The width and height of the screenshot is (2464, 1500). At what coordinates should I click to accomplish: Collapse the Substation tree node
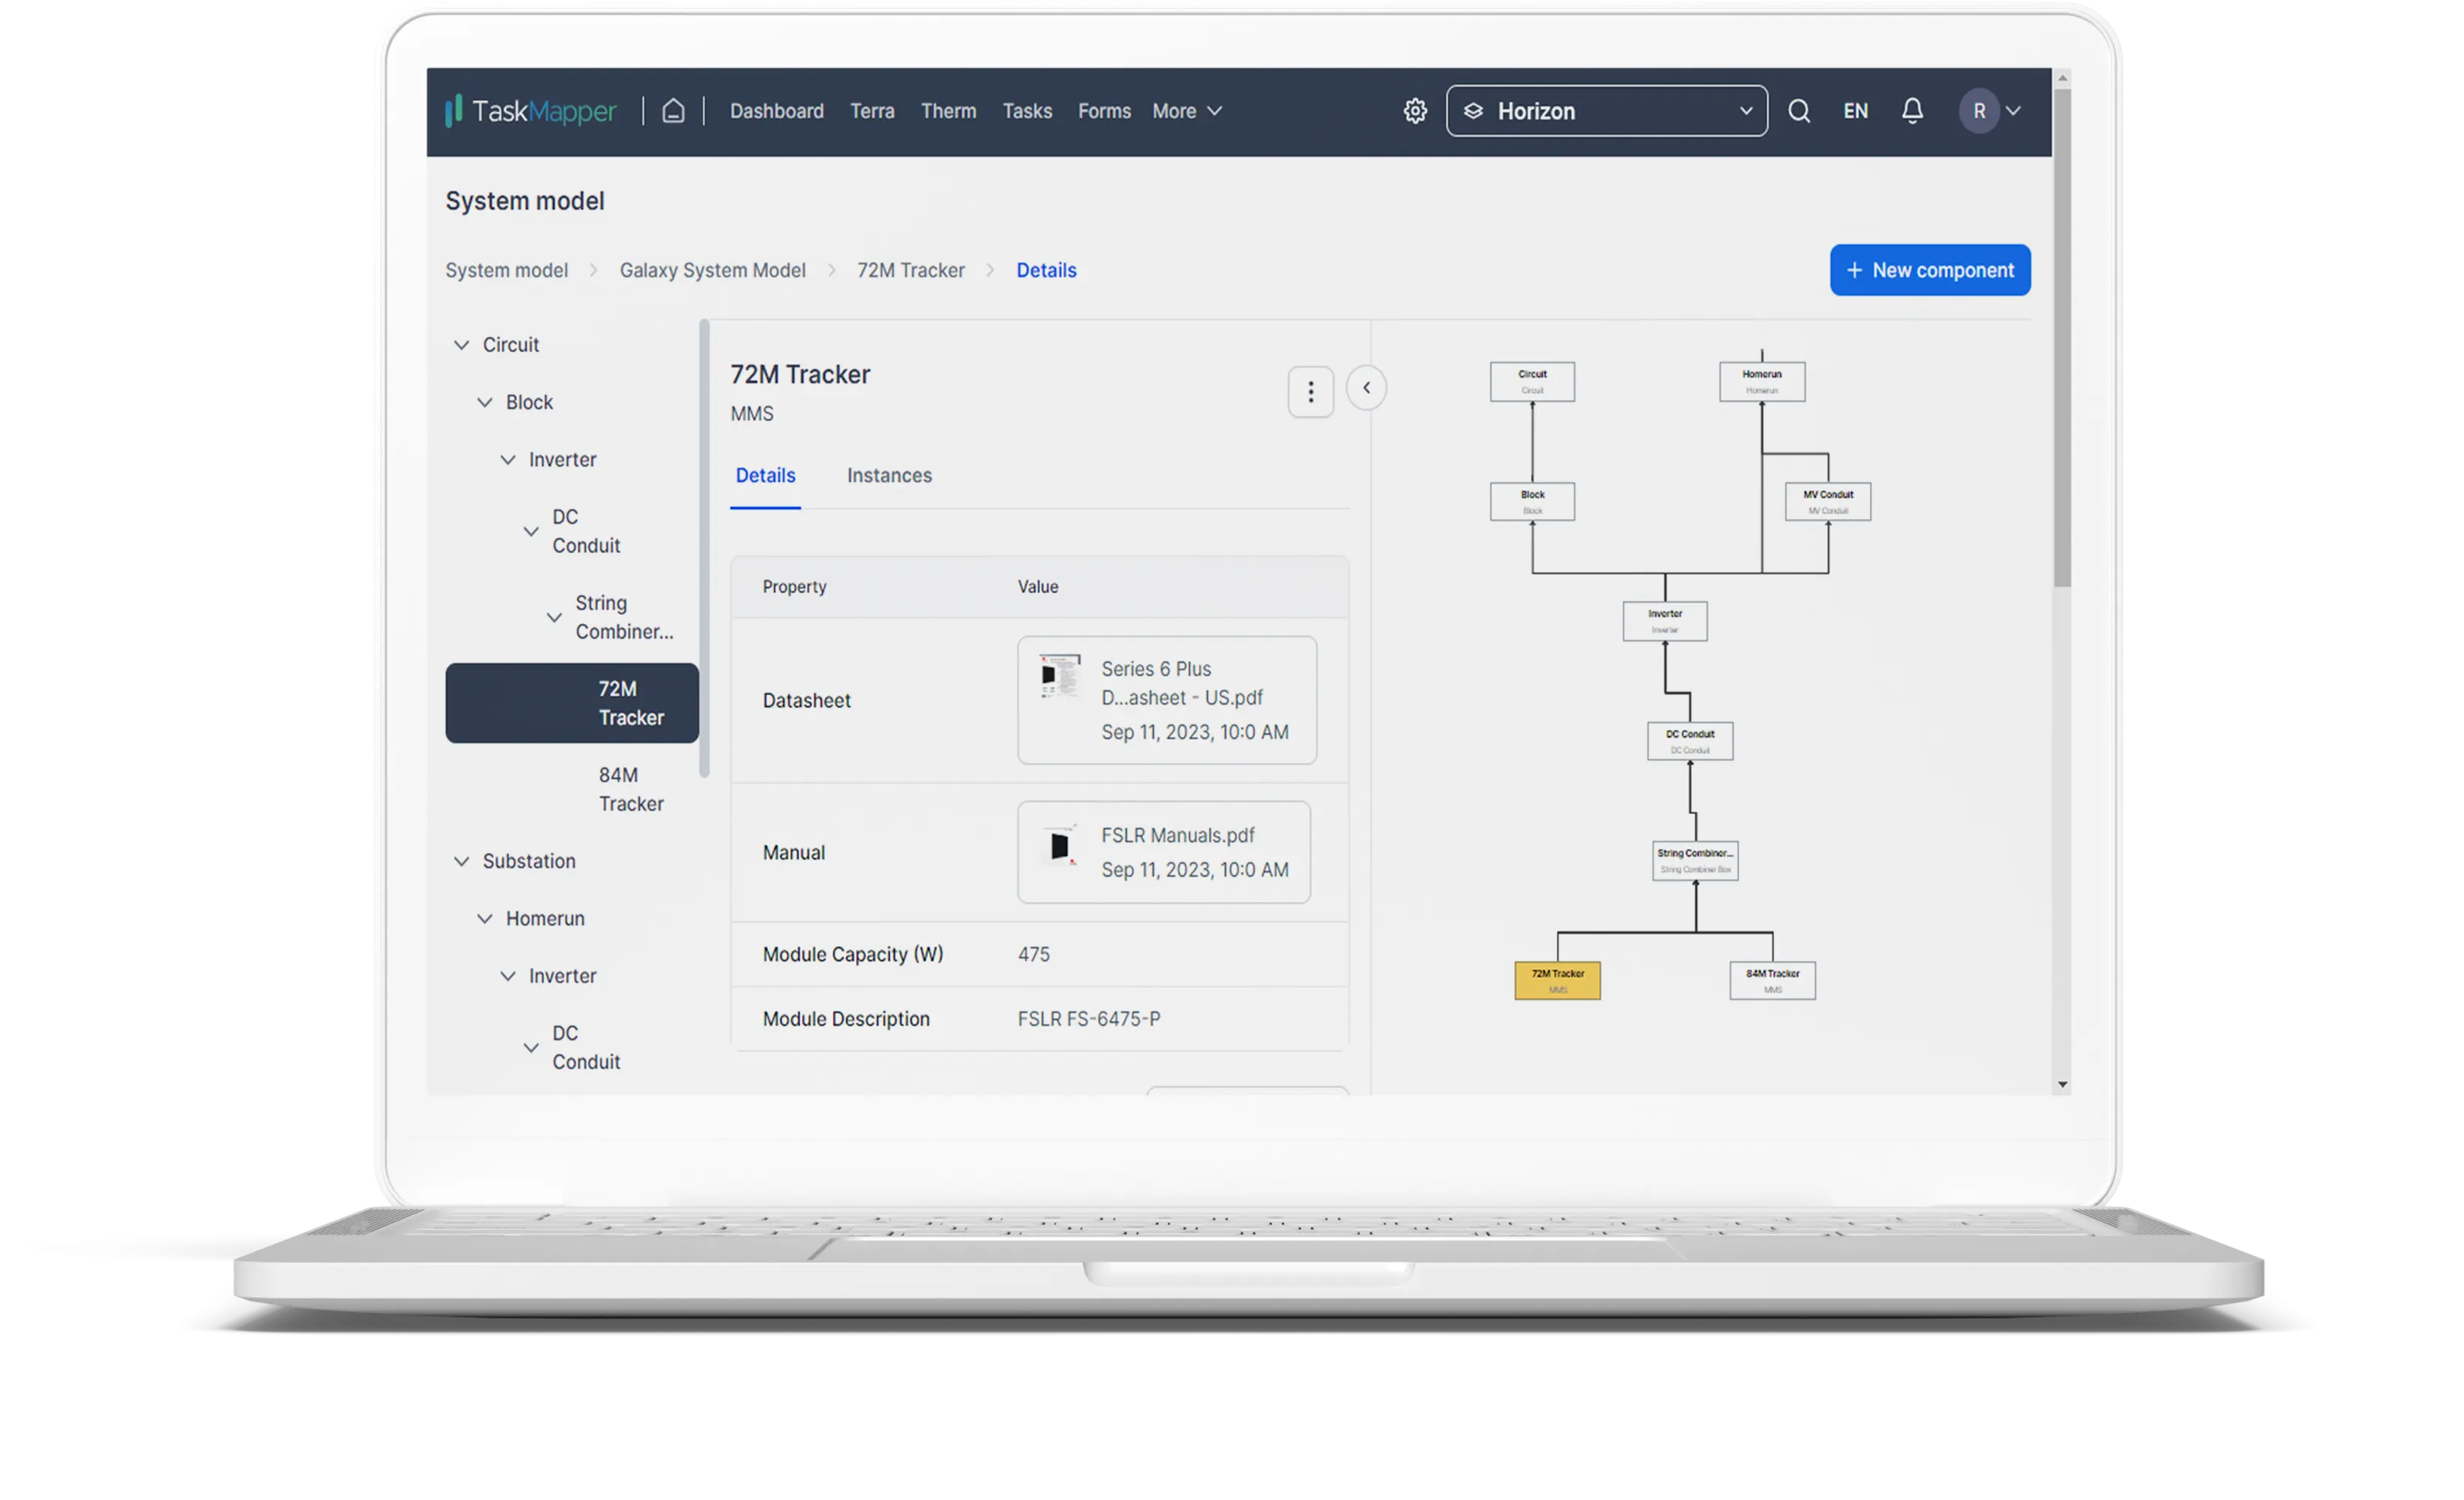(461, 861)
